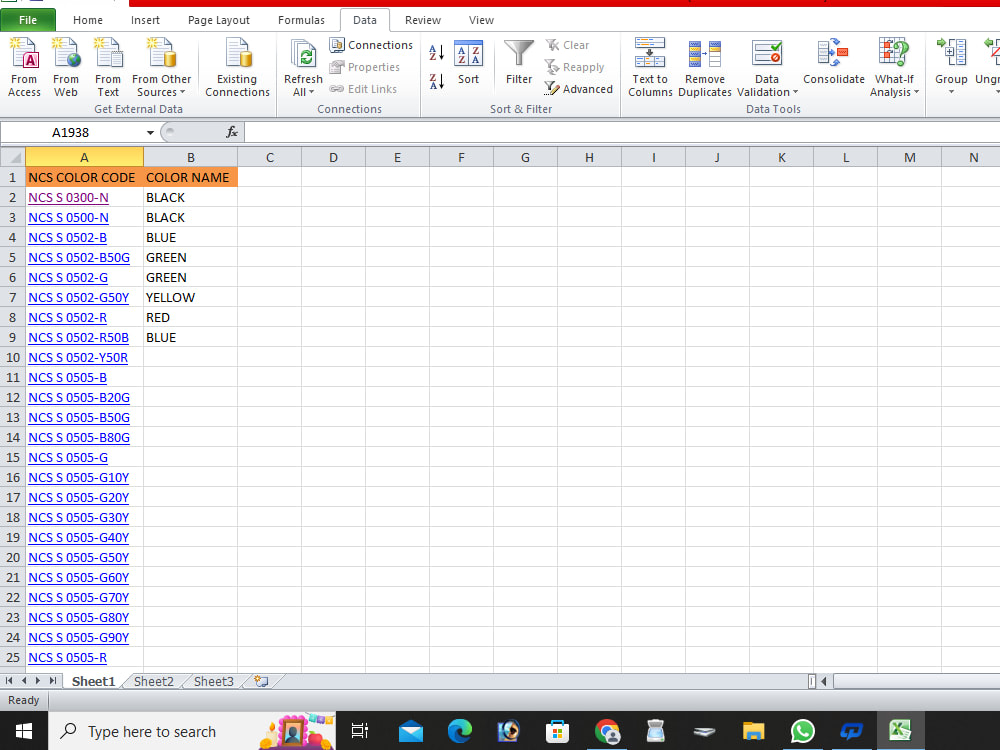
Task: Import data From Web
Action: pyautogui.click(x=66, y=67)
